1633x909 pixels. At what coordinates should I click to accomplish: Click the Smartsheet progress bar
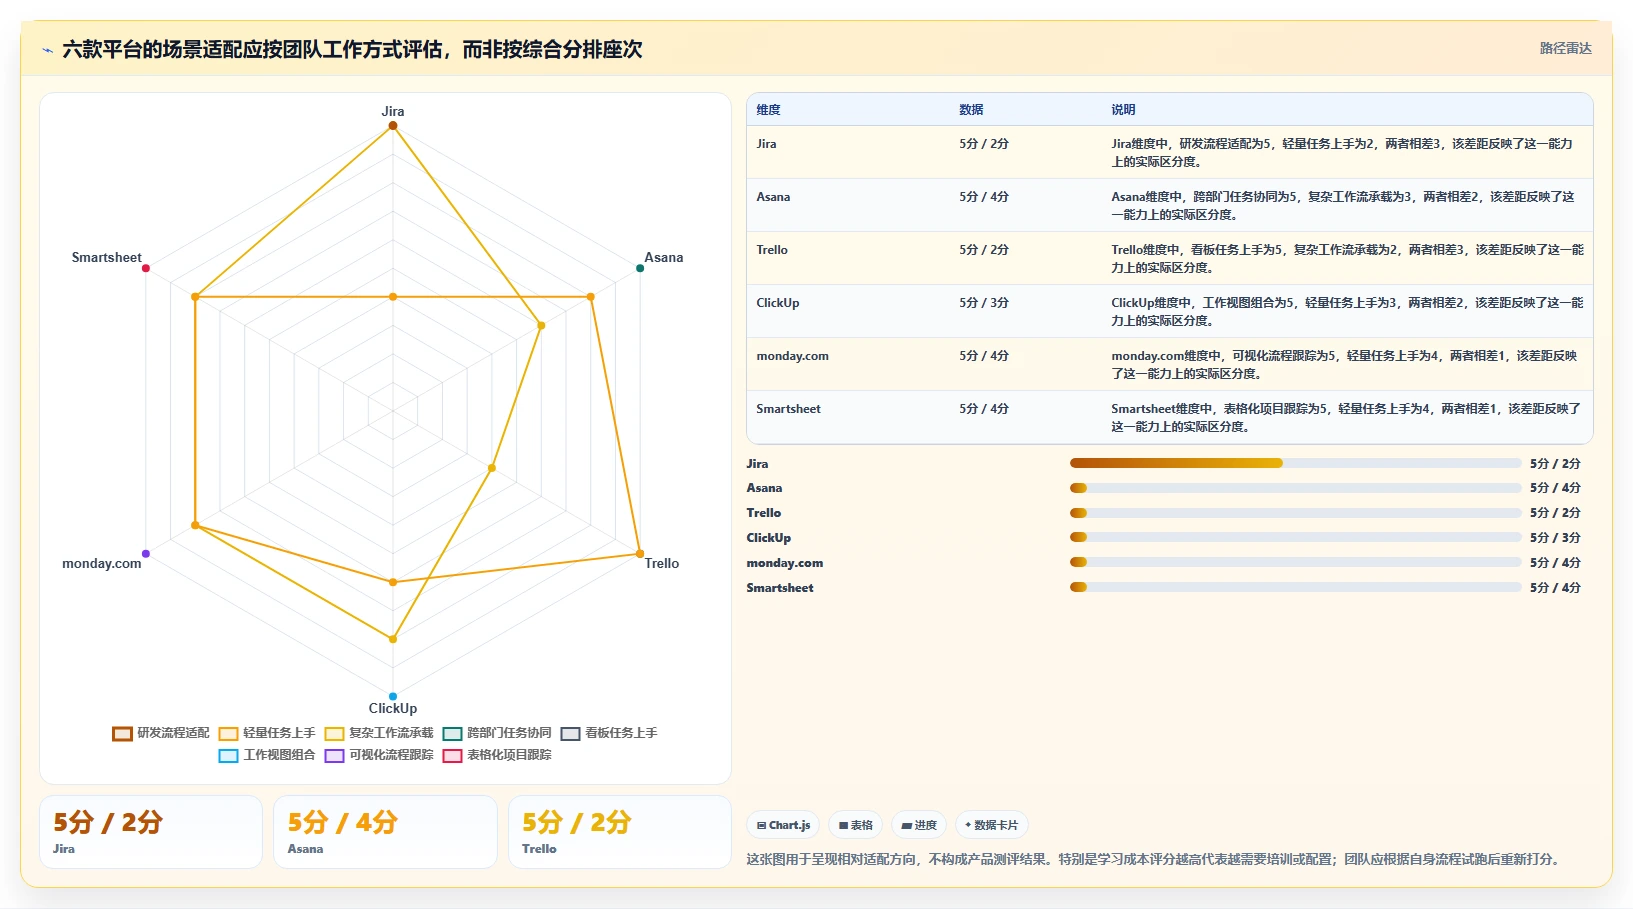pyautogui.click(x=1295, y=587)
